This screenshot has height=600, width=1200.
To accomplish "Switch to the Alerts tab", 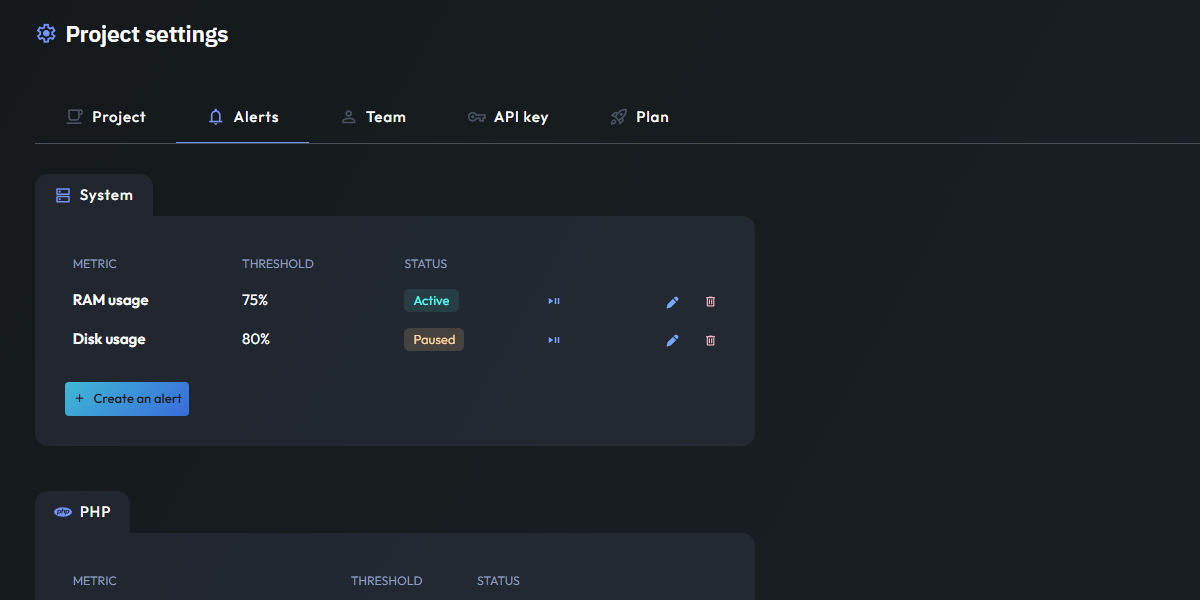I will pos(243,117).
